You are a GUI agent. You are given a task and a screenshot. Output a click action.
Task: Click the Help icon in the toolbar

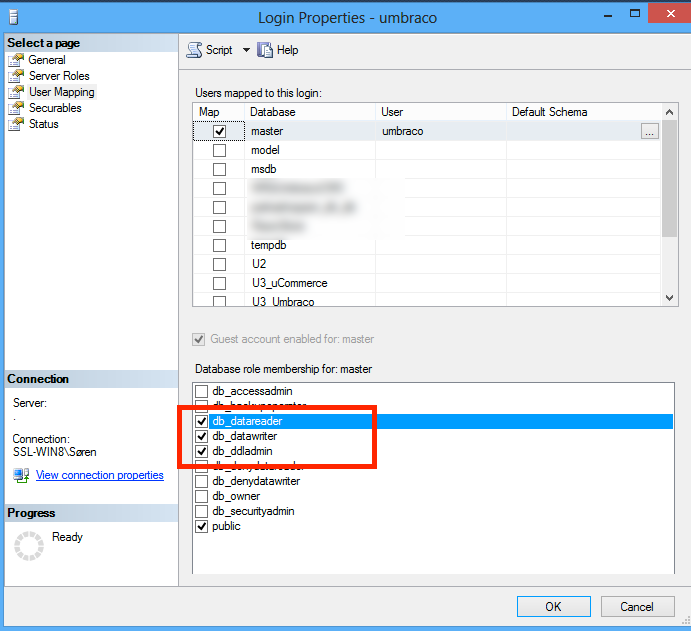[265, 50]
